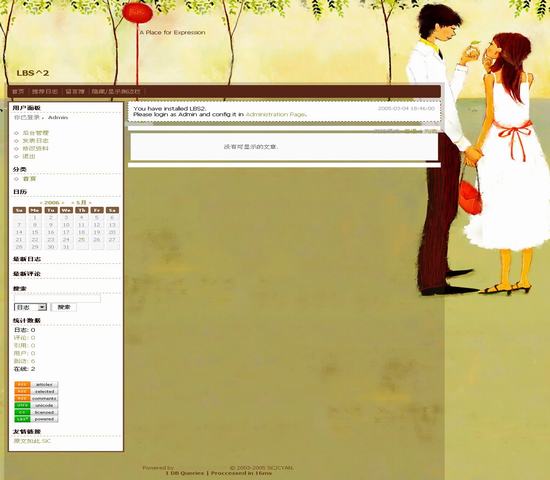Open the RSS articles feed badge
Screen dimensions: 550x480
pos(36,385)
